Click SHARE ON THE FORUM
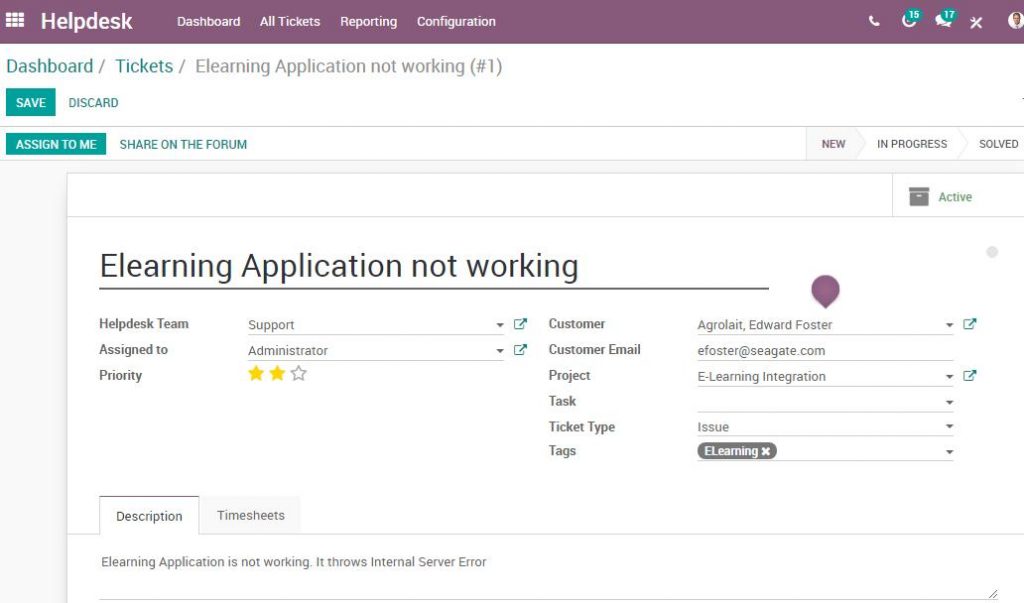This screenshot has width=1024, height=603. (x=183, y=144)
